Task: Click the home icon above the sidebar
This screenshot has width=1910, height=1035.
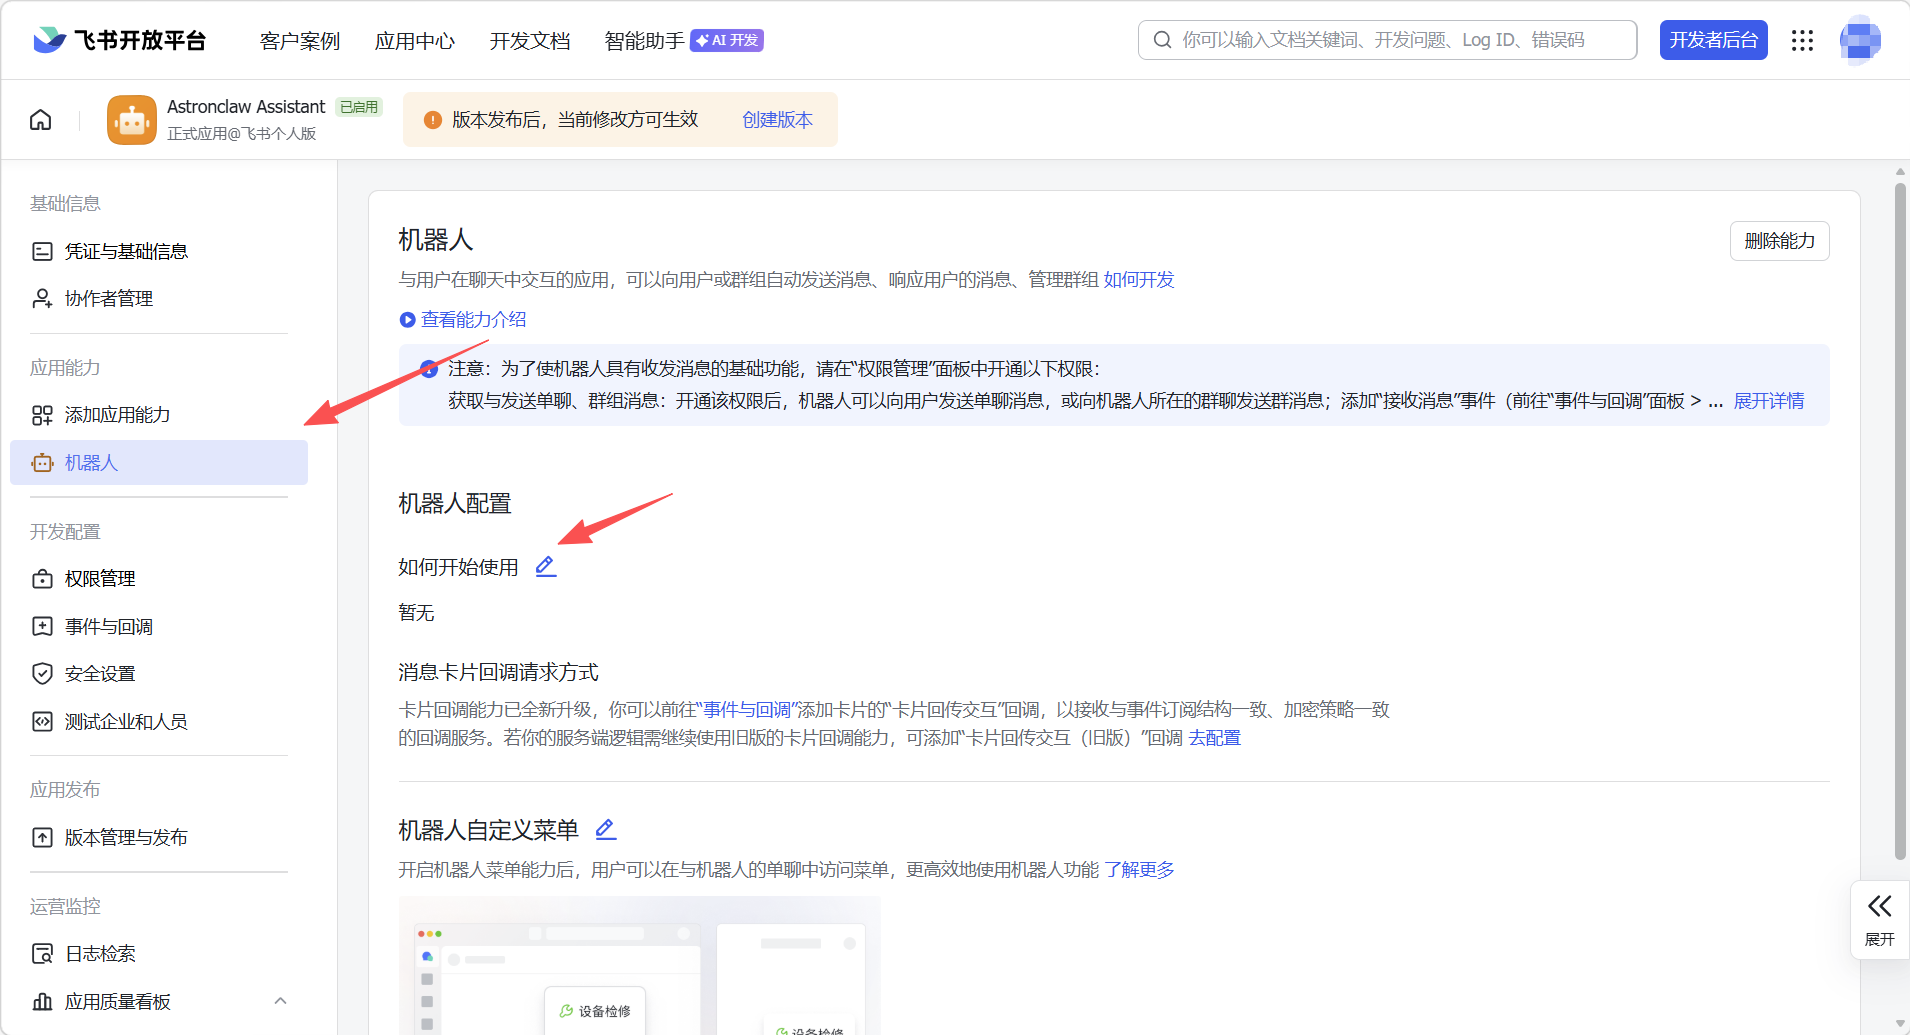Action: pyautogui.click(x=39, y=119)
